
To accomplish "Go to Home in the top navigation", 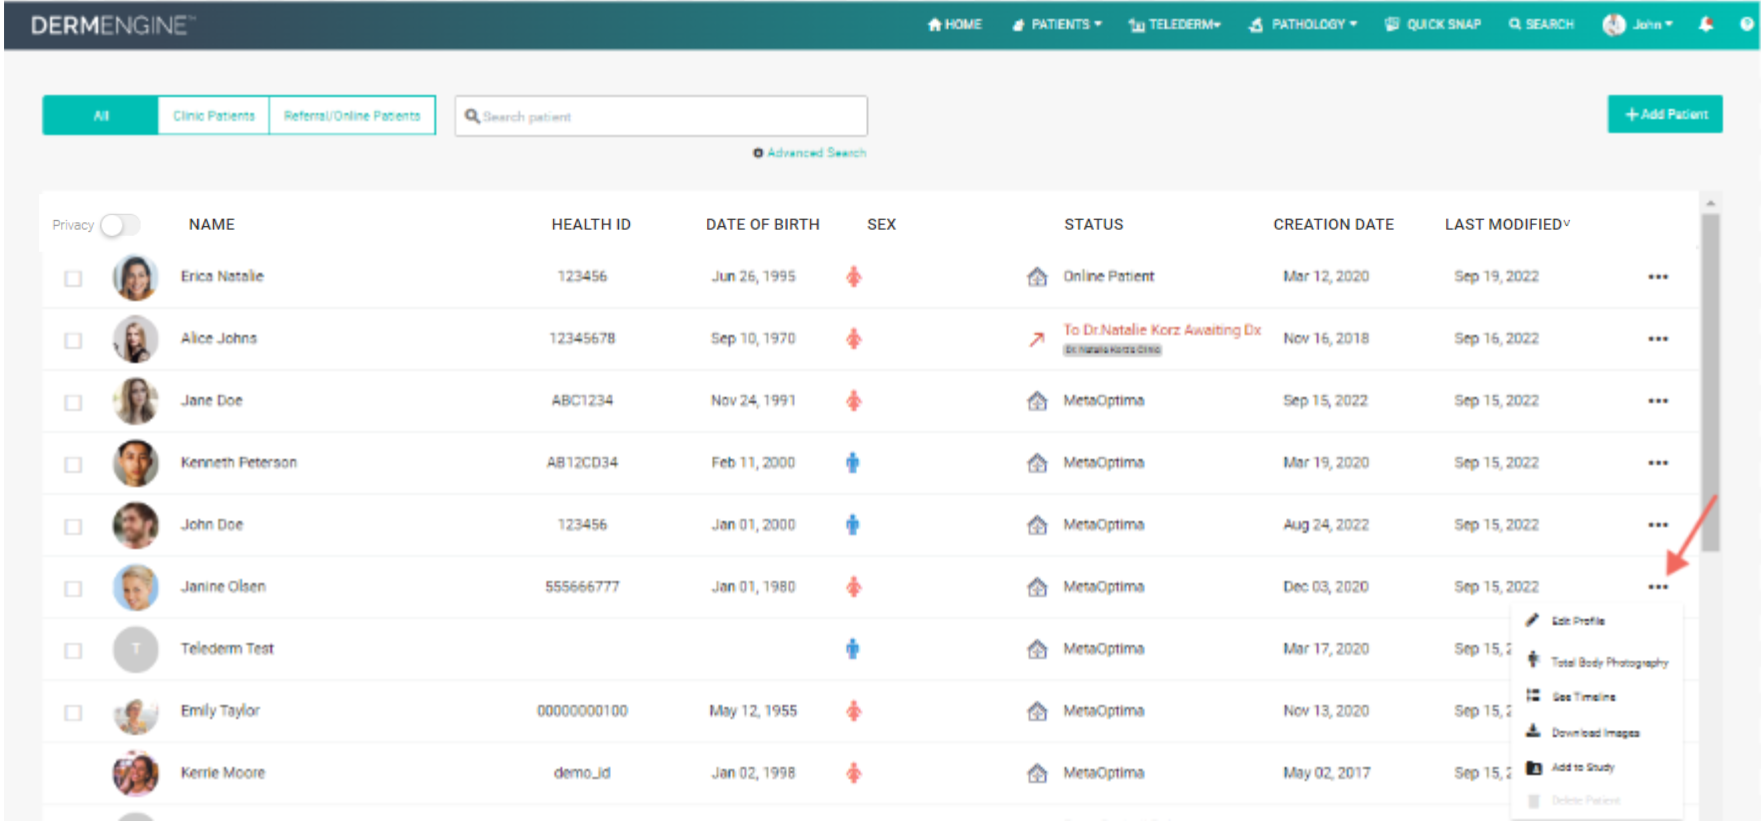I will pos(954,24).
